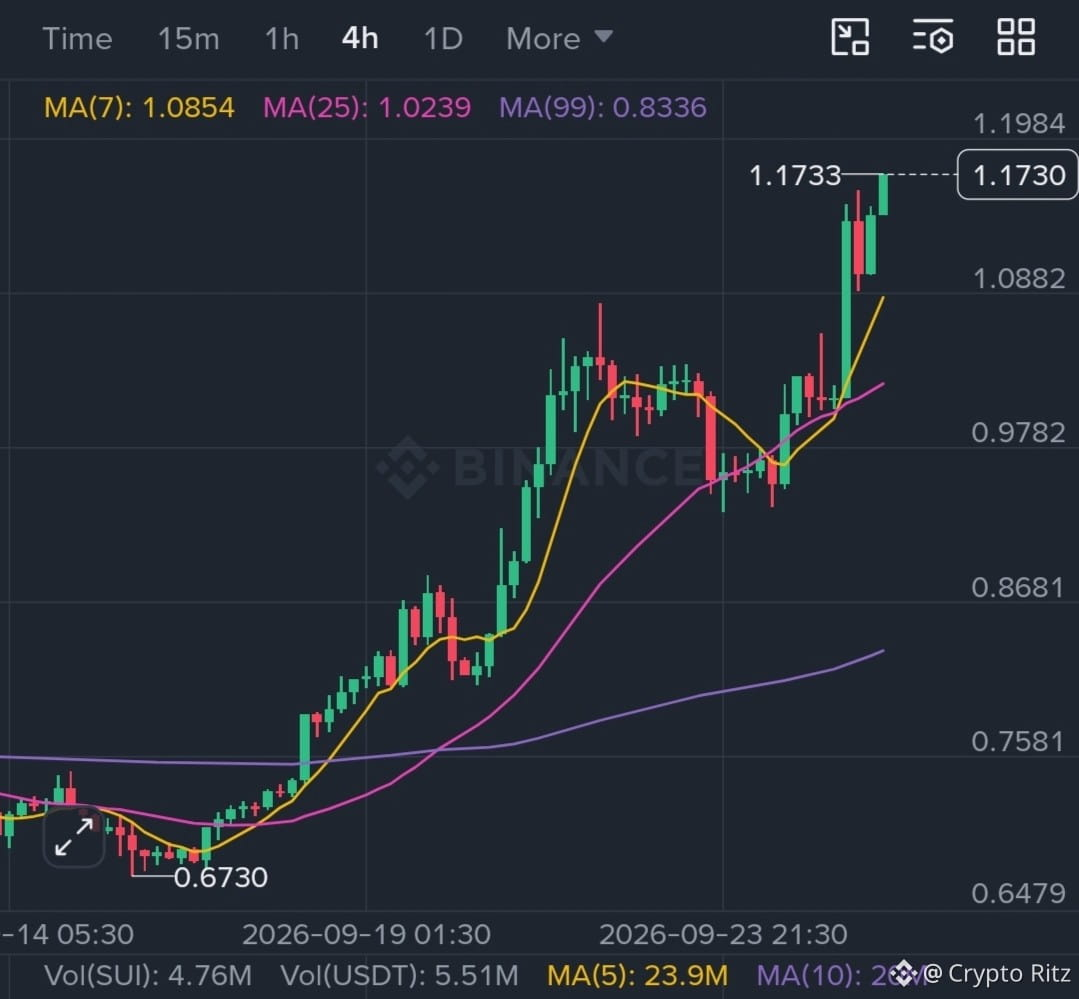Switch to the 1D timeframe

443,39
